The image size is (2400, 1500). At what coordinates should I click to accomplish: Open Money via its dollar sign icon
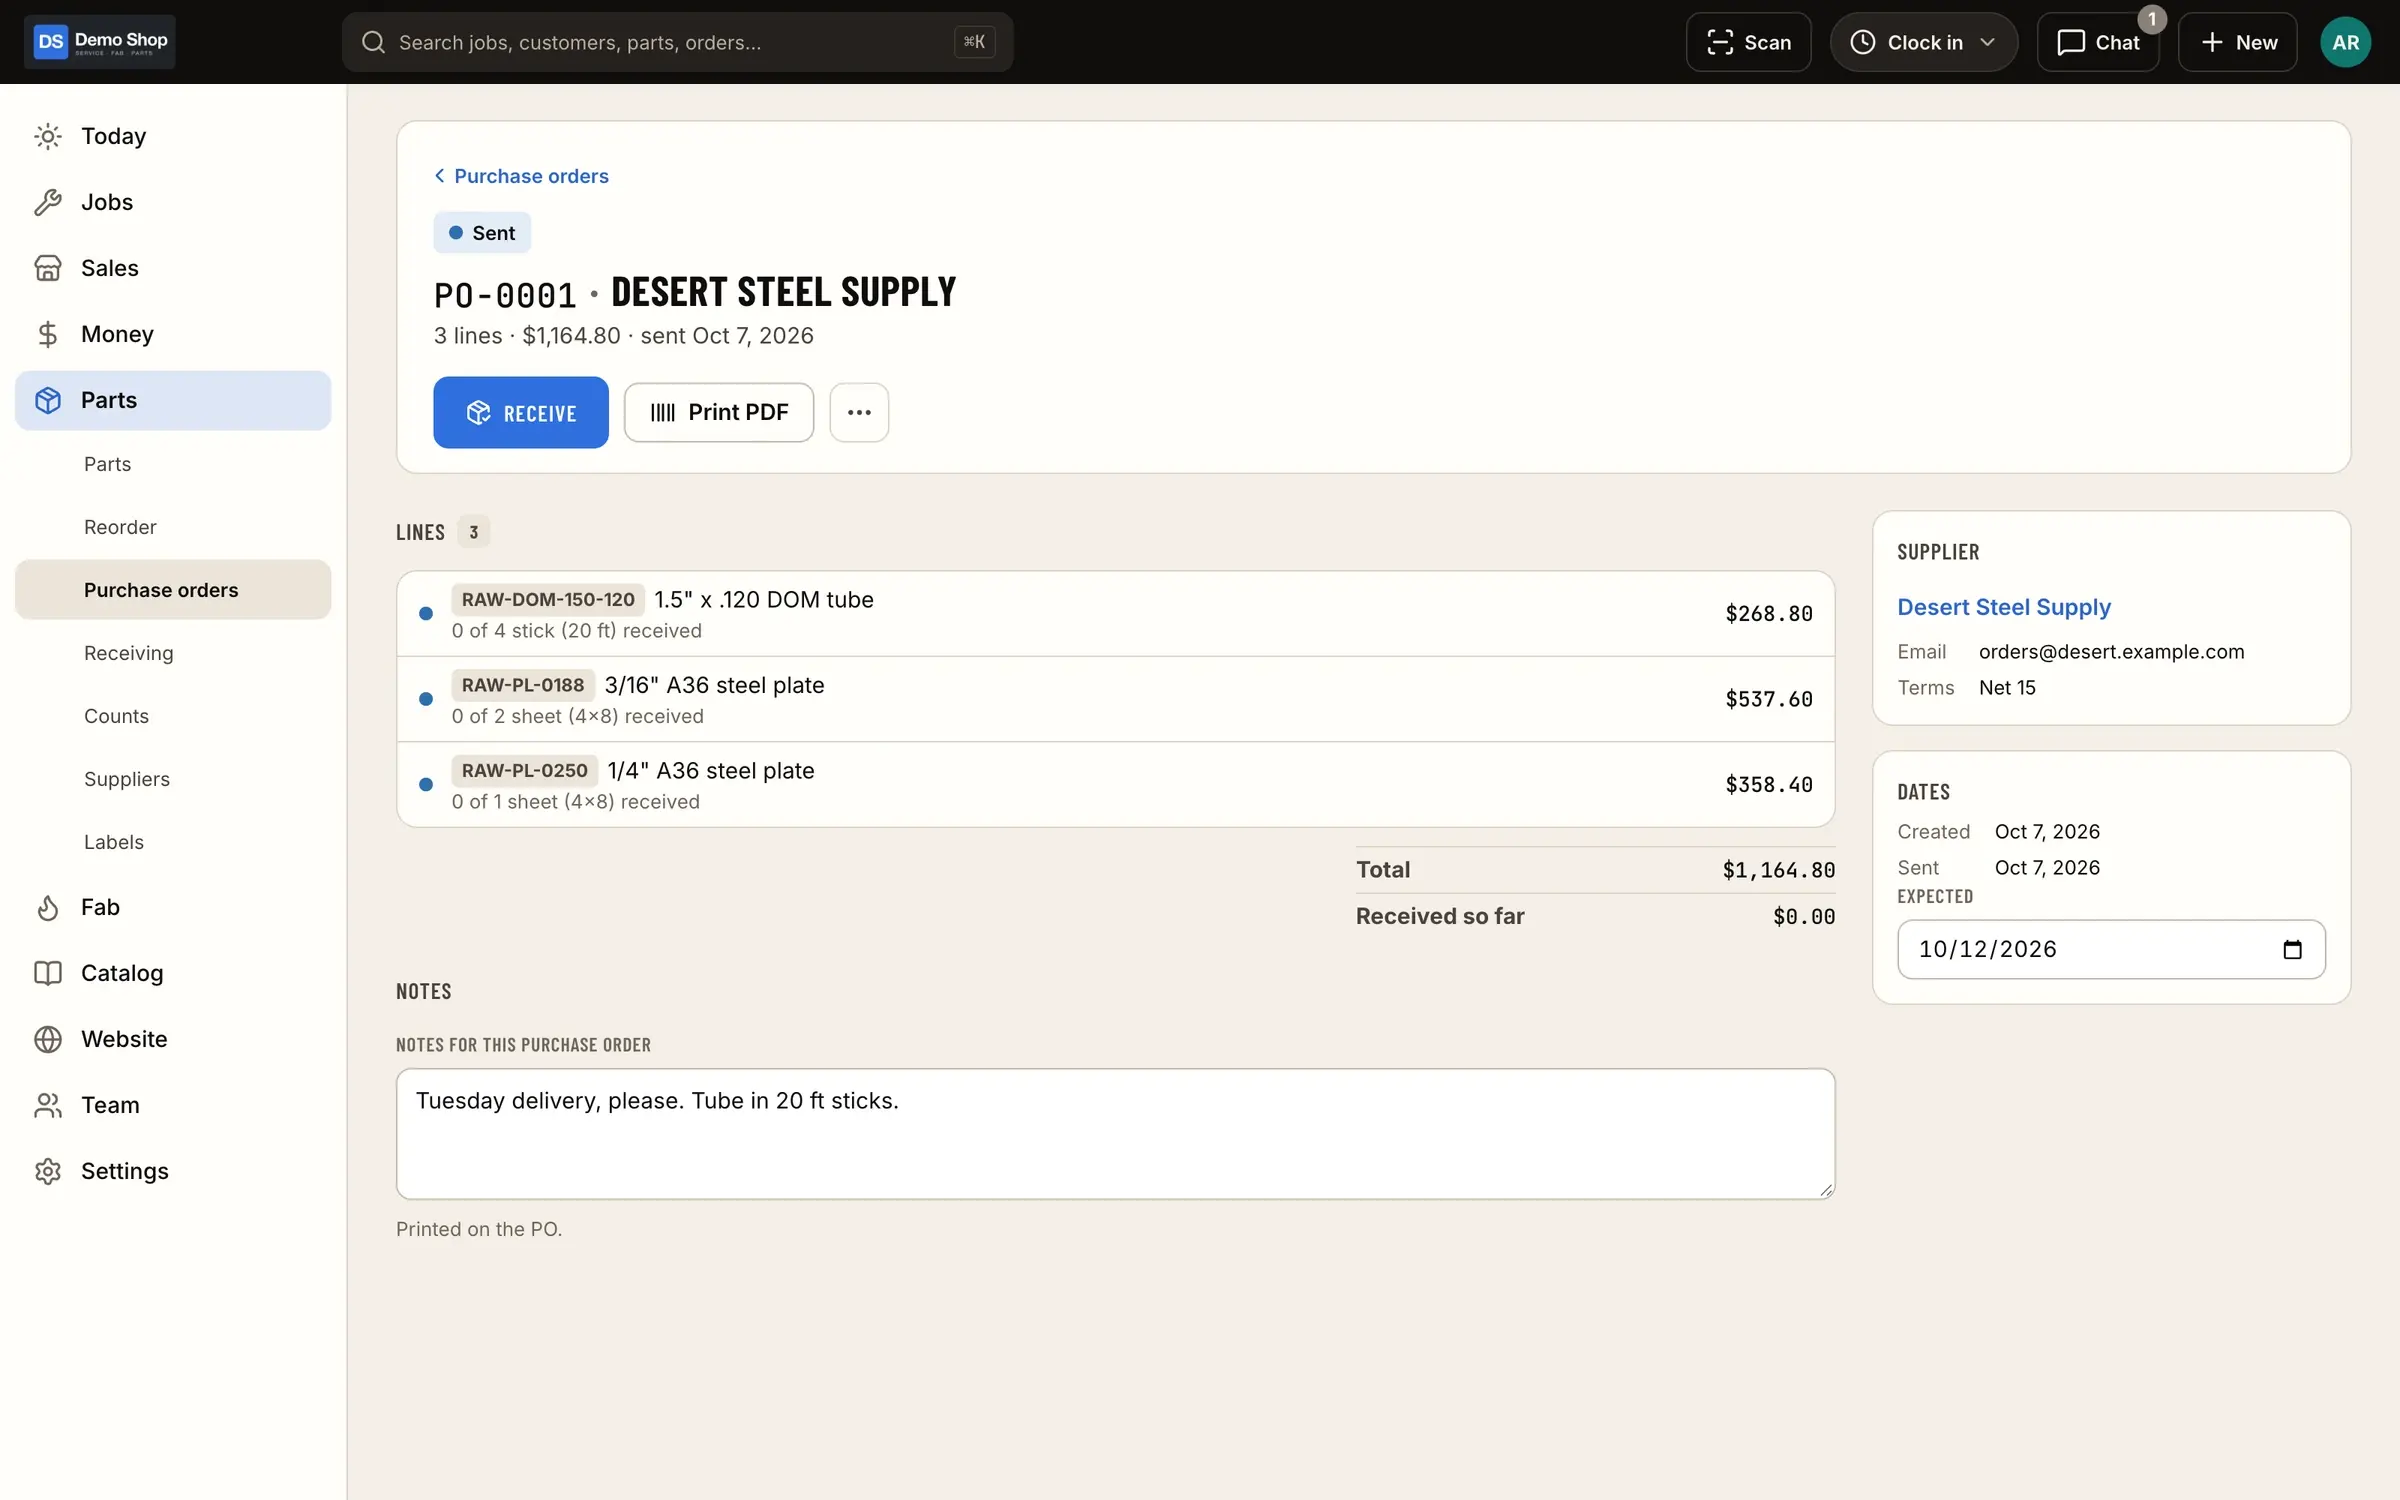click(48, 334)
